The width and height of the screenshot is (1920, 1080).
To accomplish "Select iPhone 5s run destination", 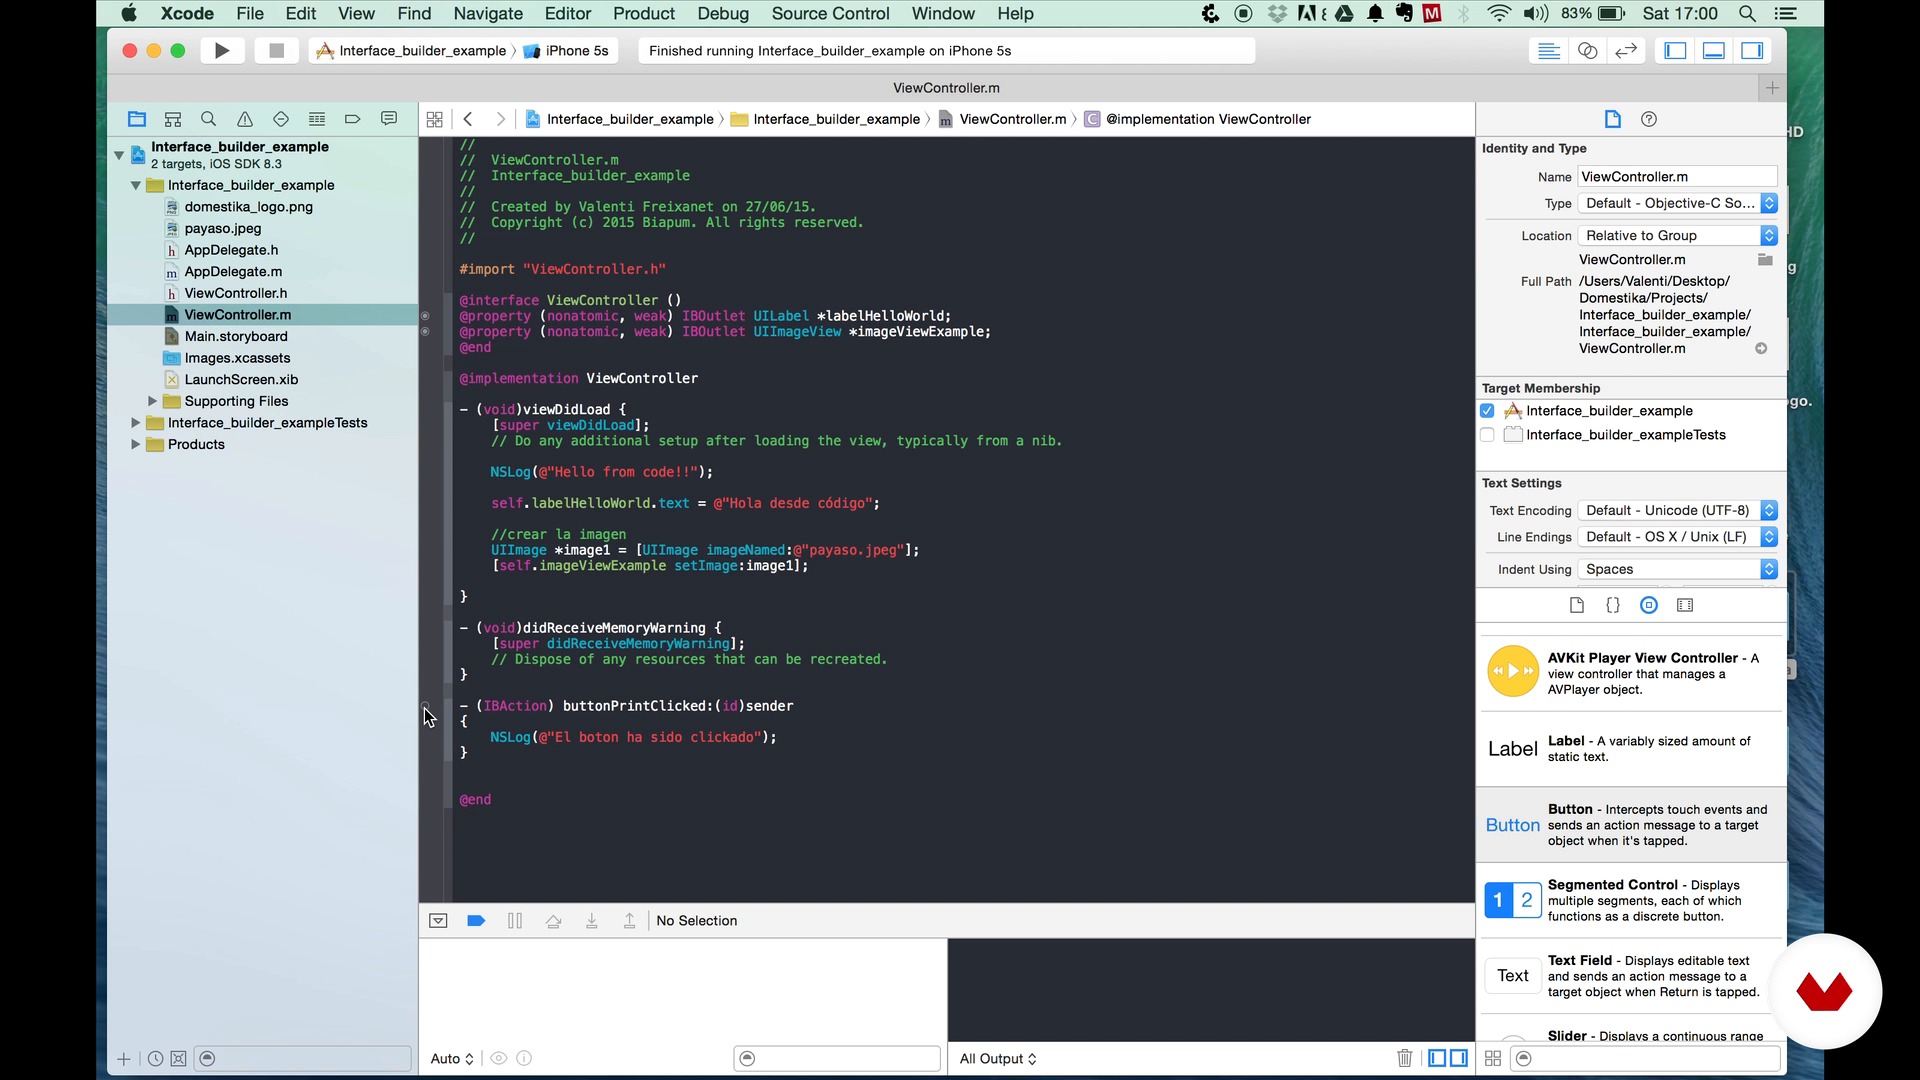I will [566, 51].
